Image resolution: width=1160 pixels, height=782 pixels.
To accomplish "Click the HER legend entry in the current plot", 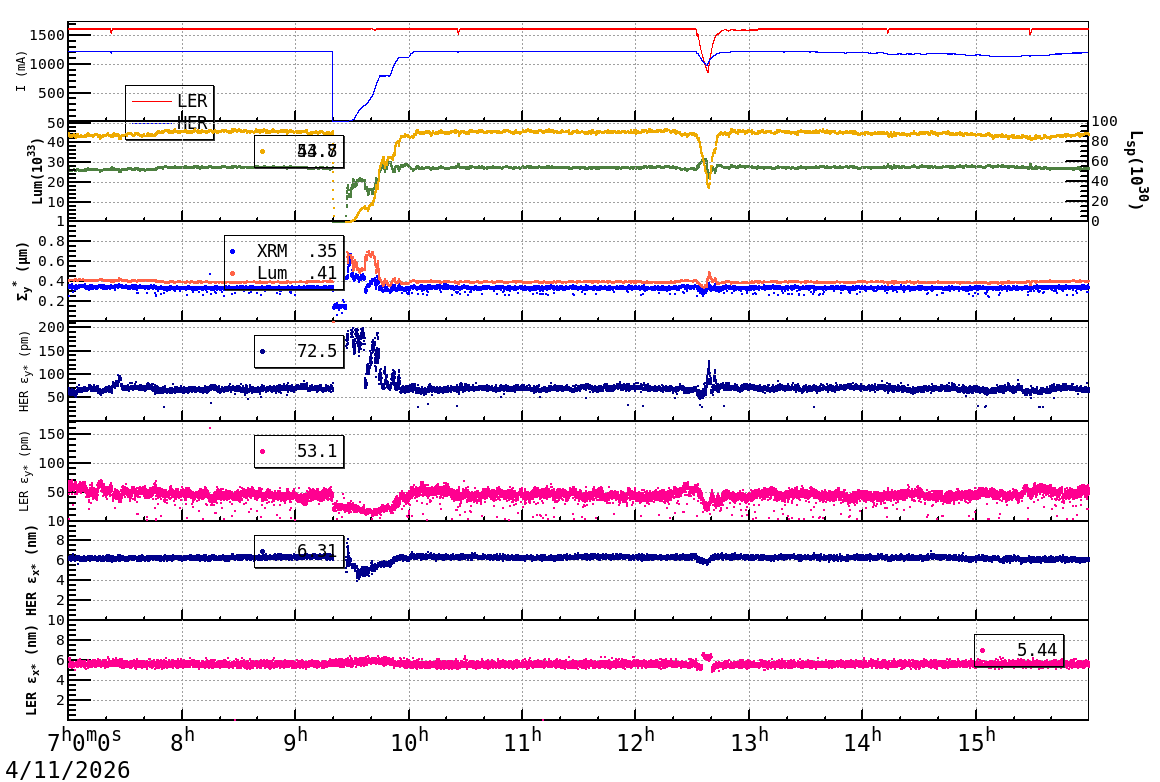I will pos(169,123).
